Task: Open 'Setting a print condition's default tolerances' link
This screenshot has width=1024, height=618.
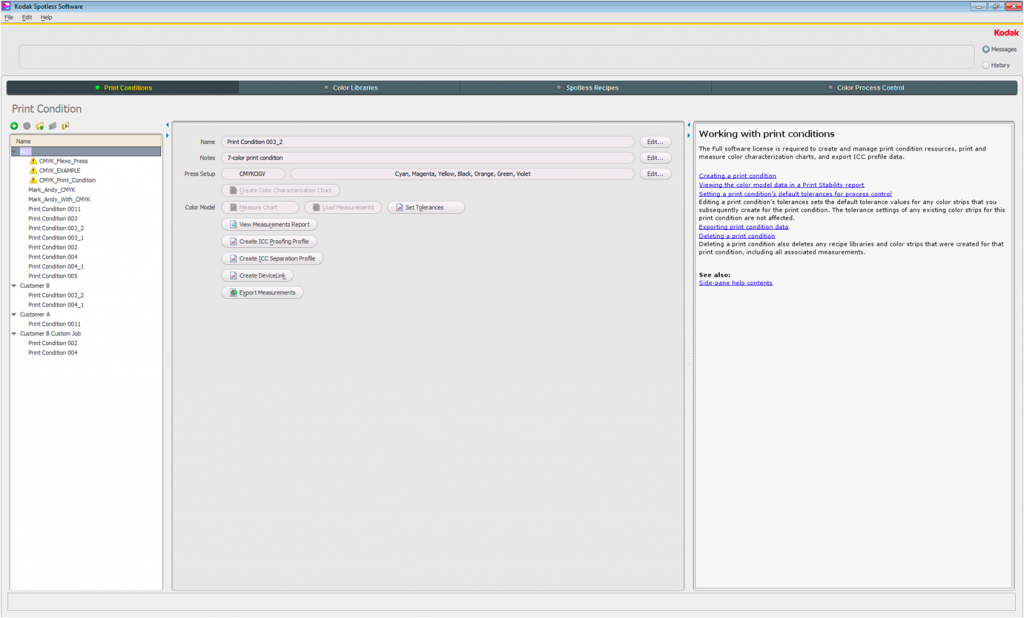Action: point(795,194)
